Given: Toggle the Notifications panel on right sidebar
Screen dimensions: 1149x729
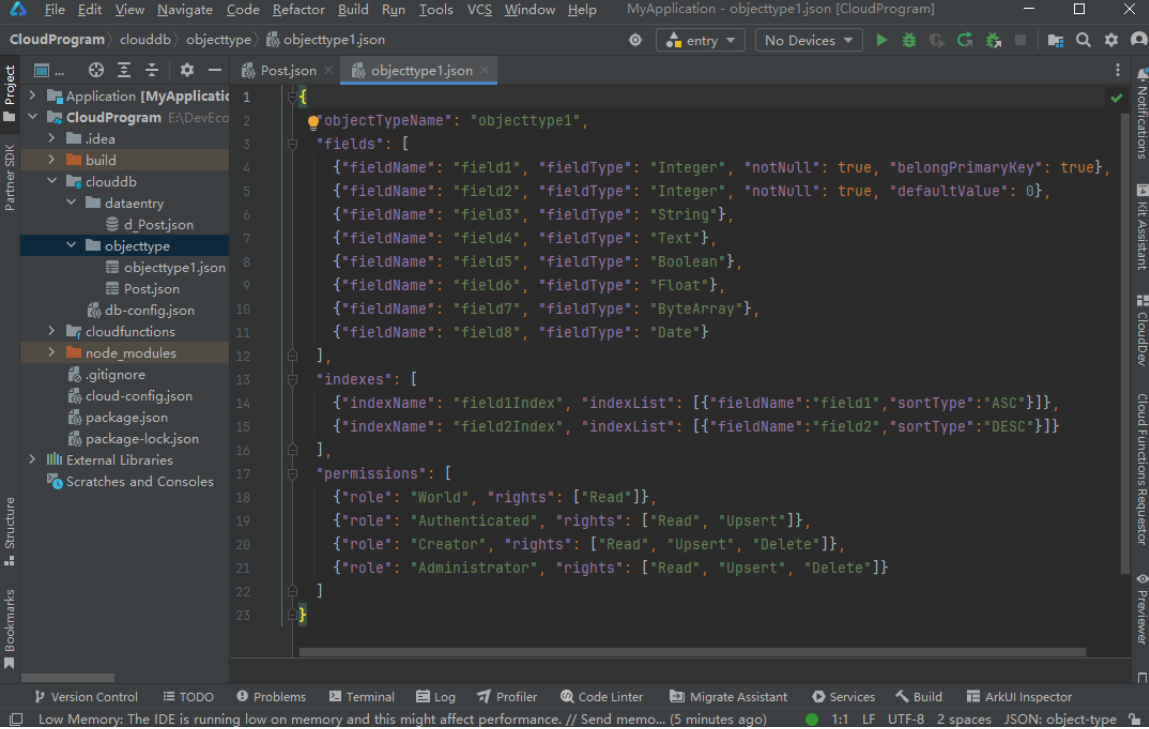Looking at the screenshot, I should click(x=1140, y=115).
